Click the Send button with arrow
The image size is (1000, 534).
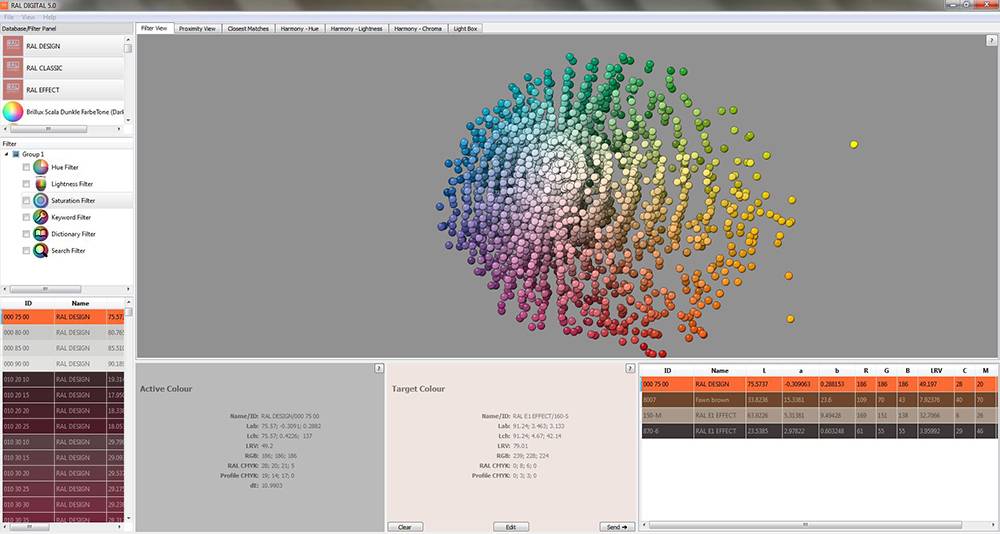614,526
